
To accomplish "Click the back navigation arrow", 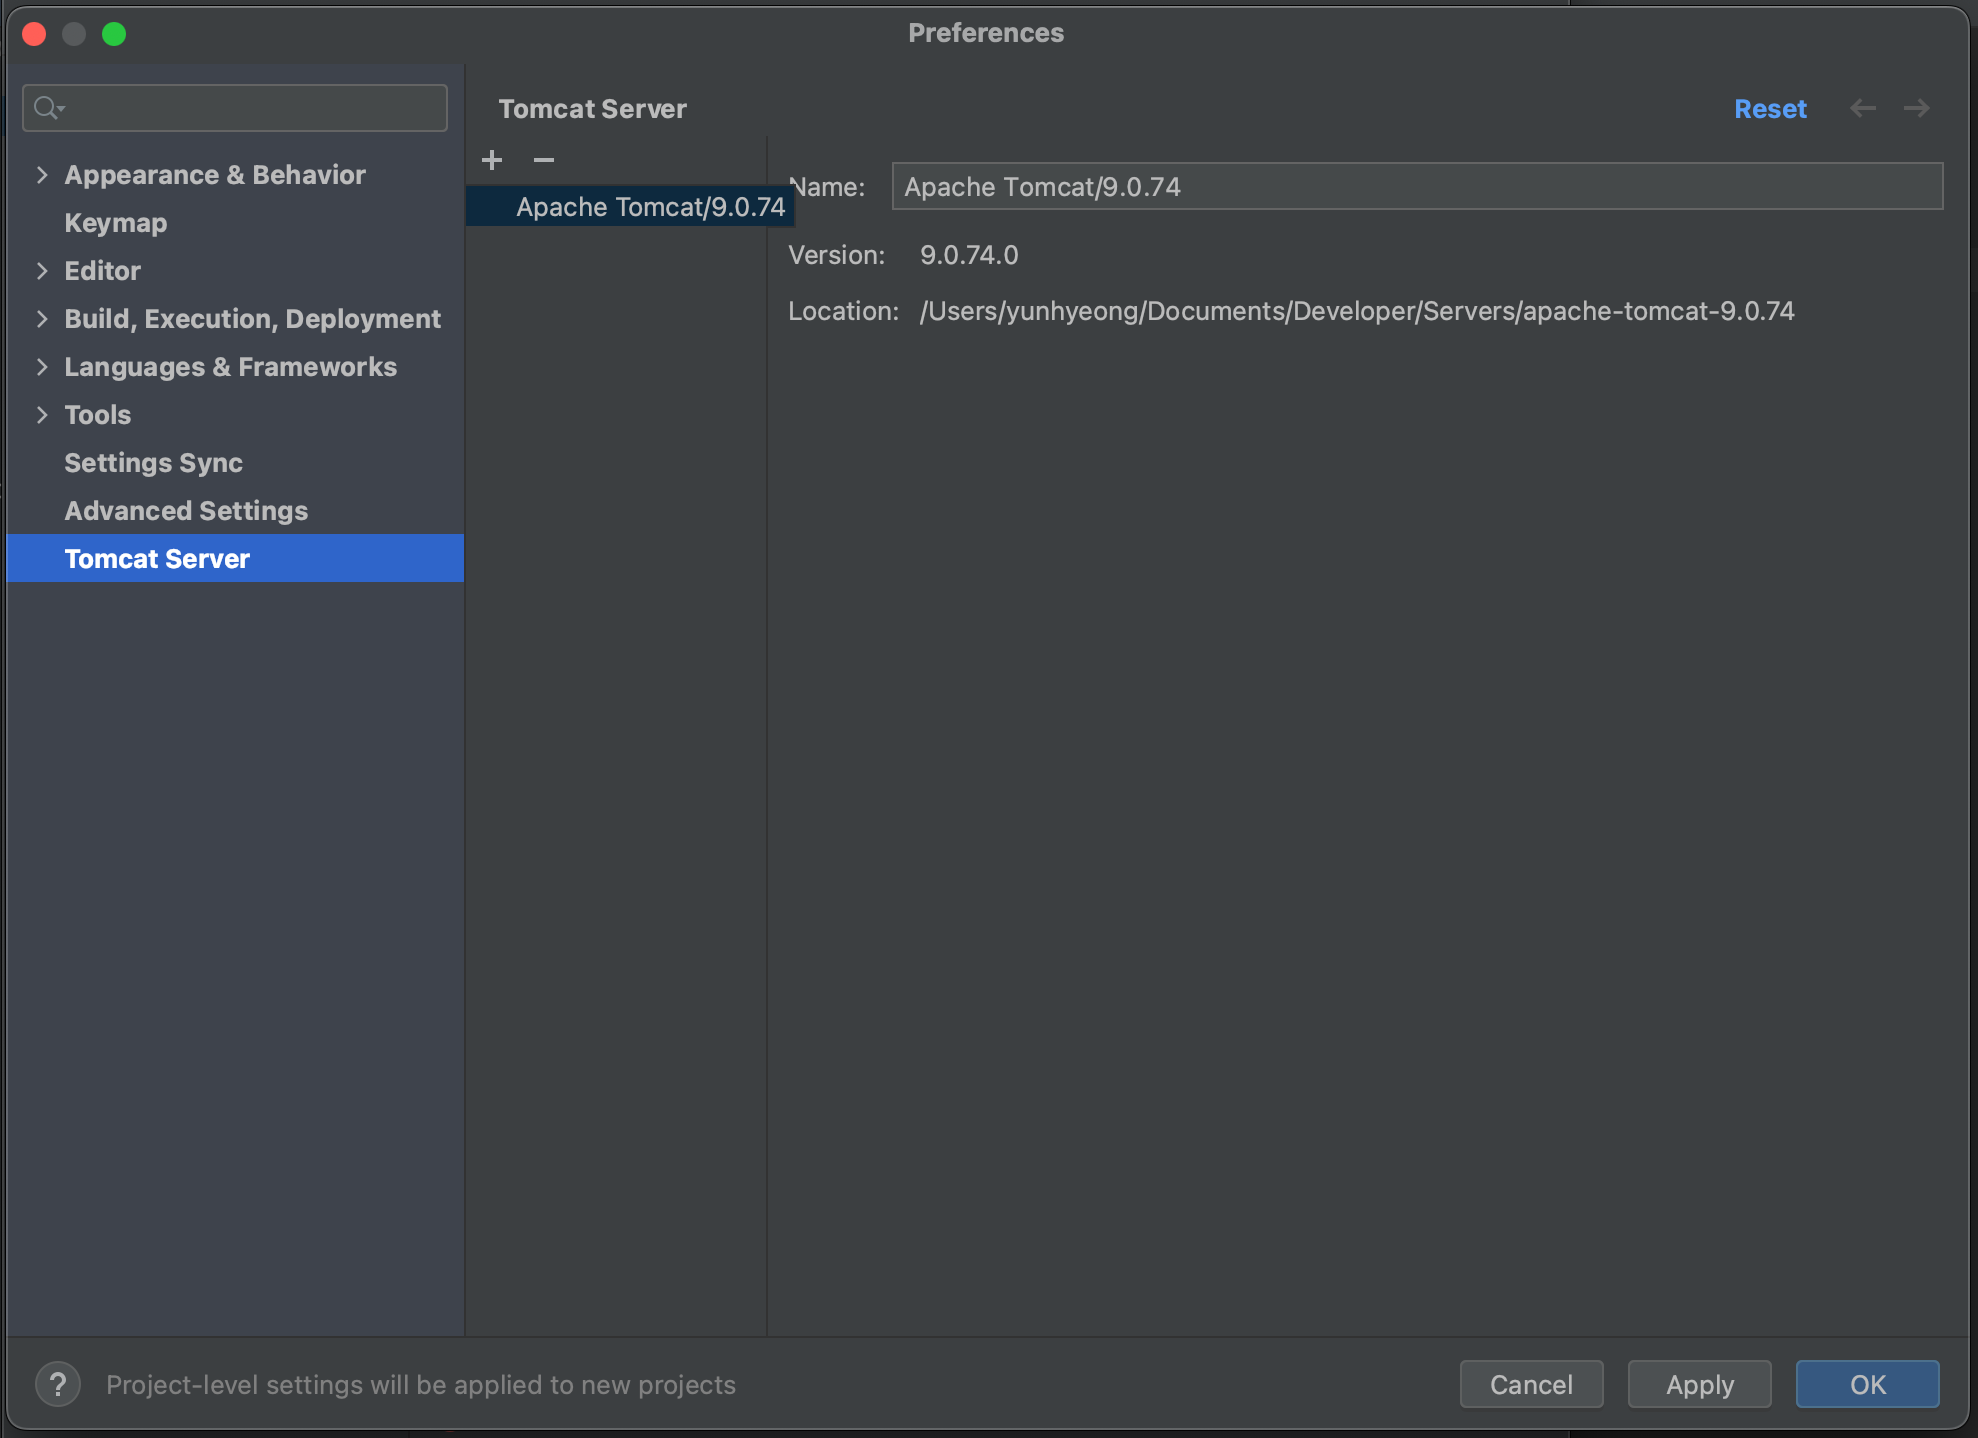I will pos(1862,108).
